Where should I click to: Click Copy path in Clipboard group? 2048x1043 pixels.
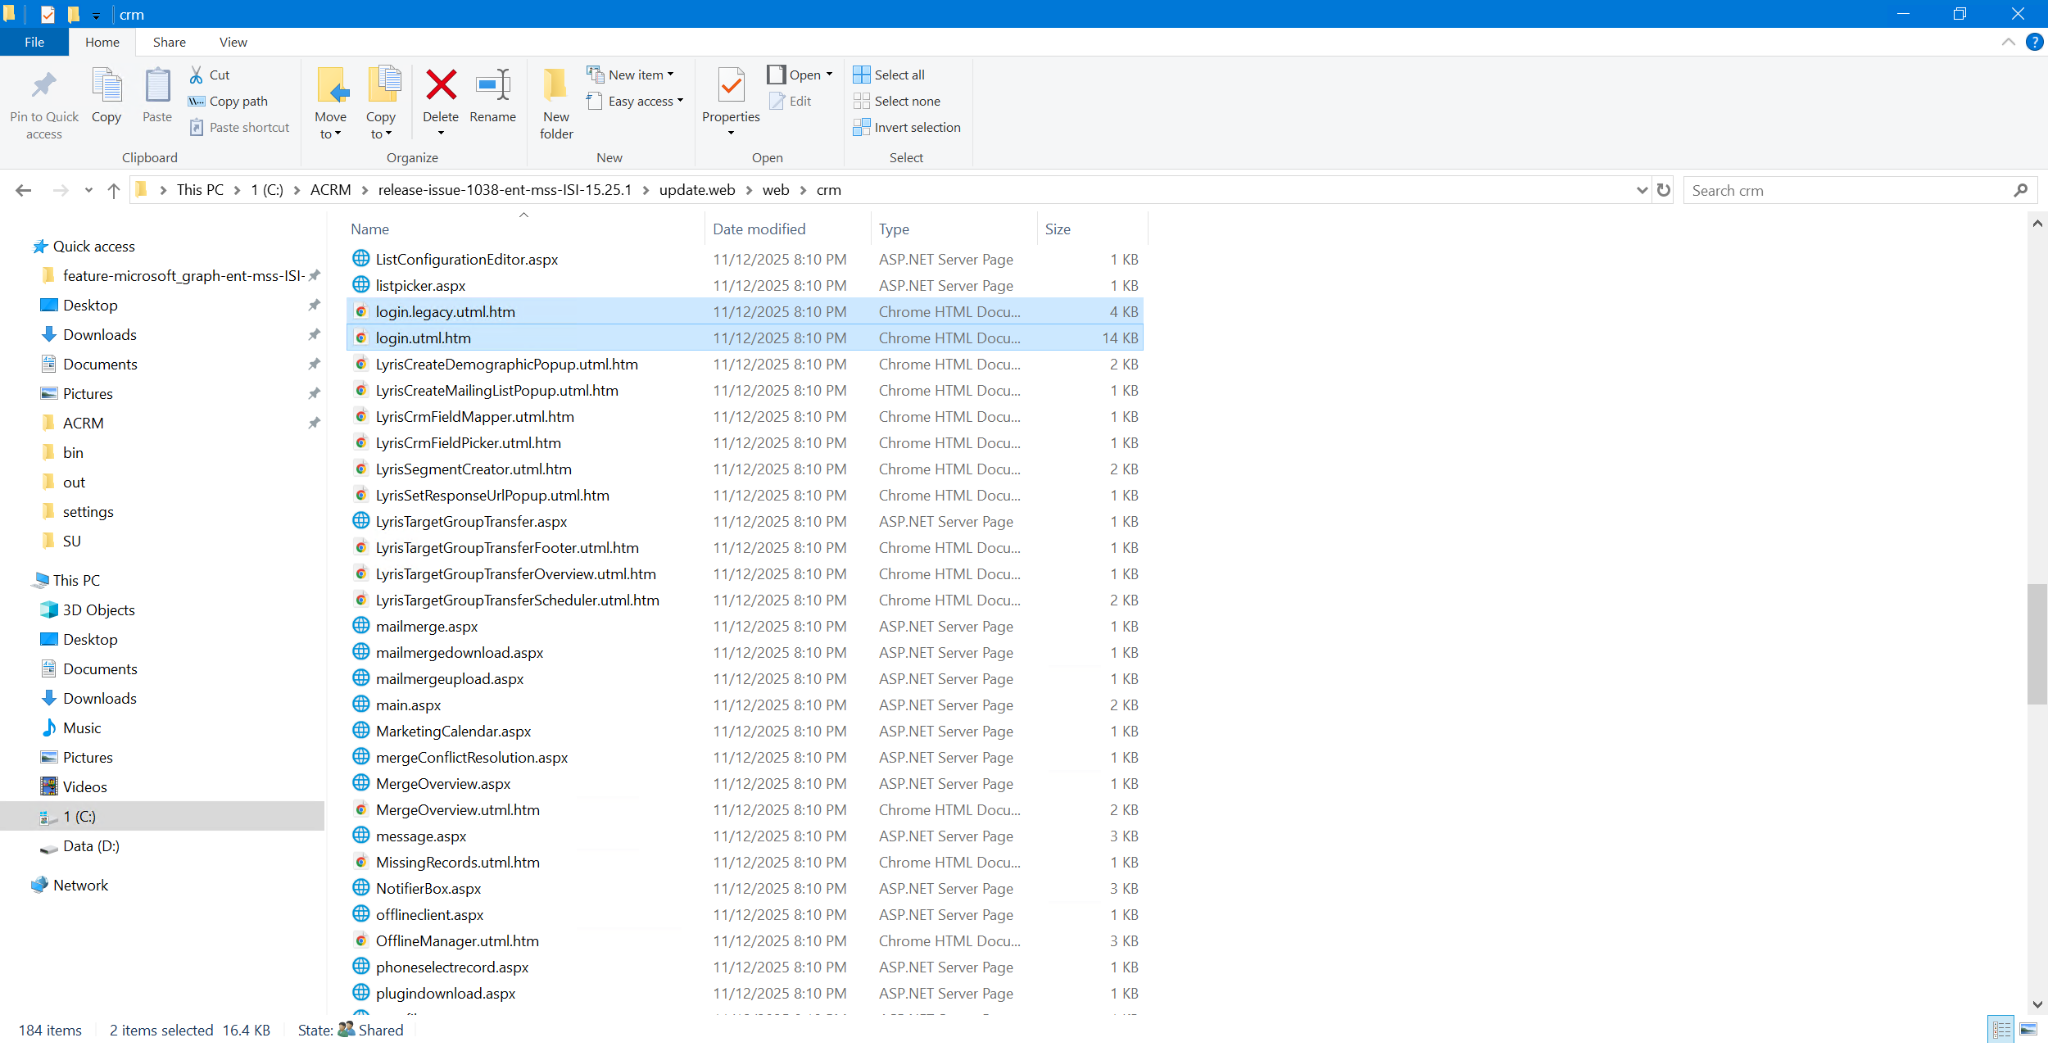point(228,101)
